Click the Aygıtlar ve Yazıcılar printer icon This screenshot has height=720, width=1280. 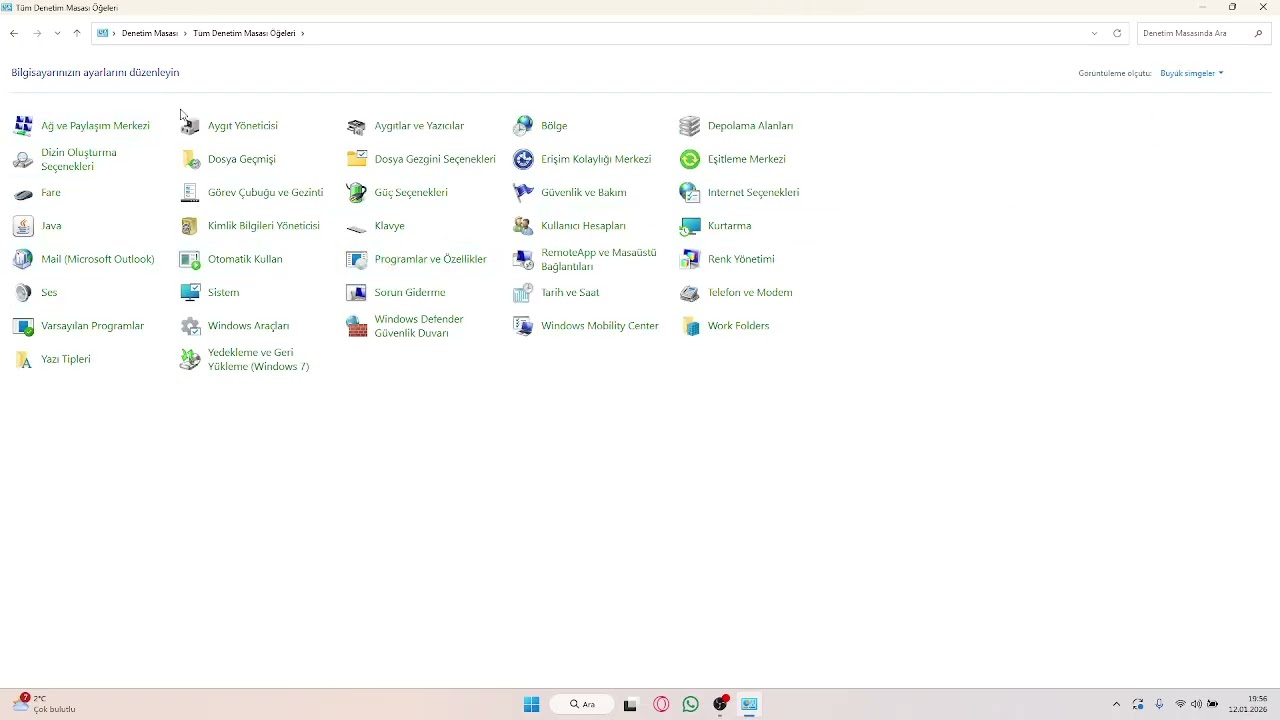[x=357, y=126]
